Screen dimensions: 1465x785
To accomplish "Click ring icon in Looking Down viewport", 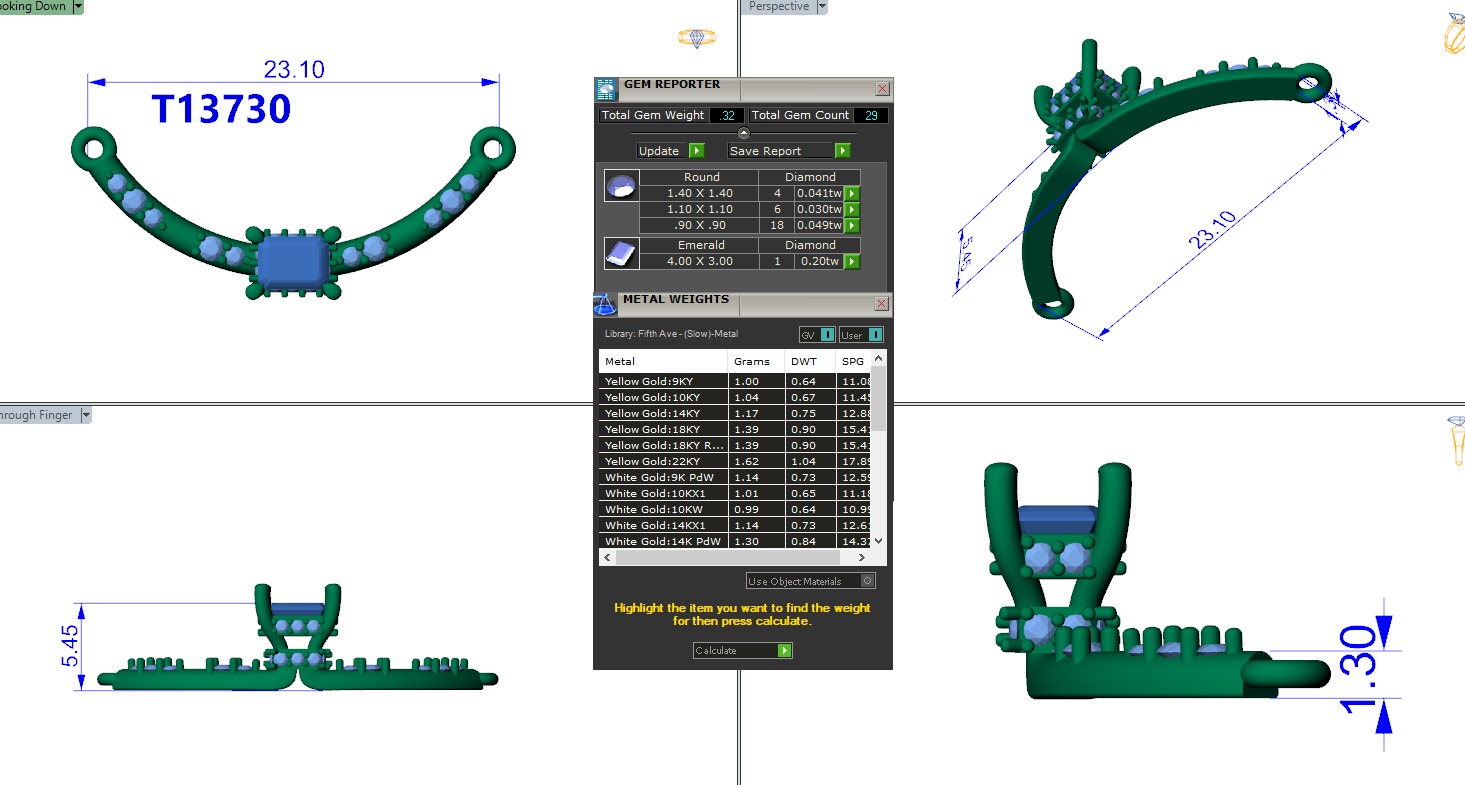I will click(x=696, y=38).
